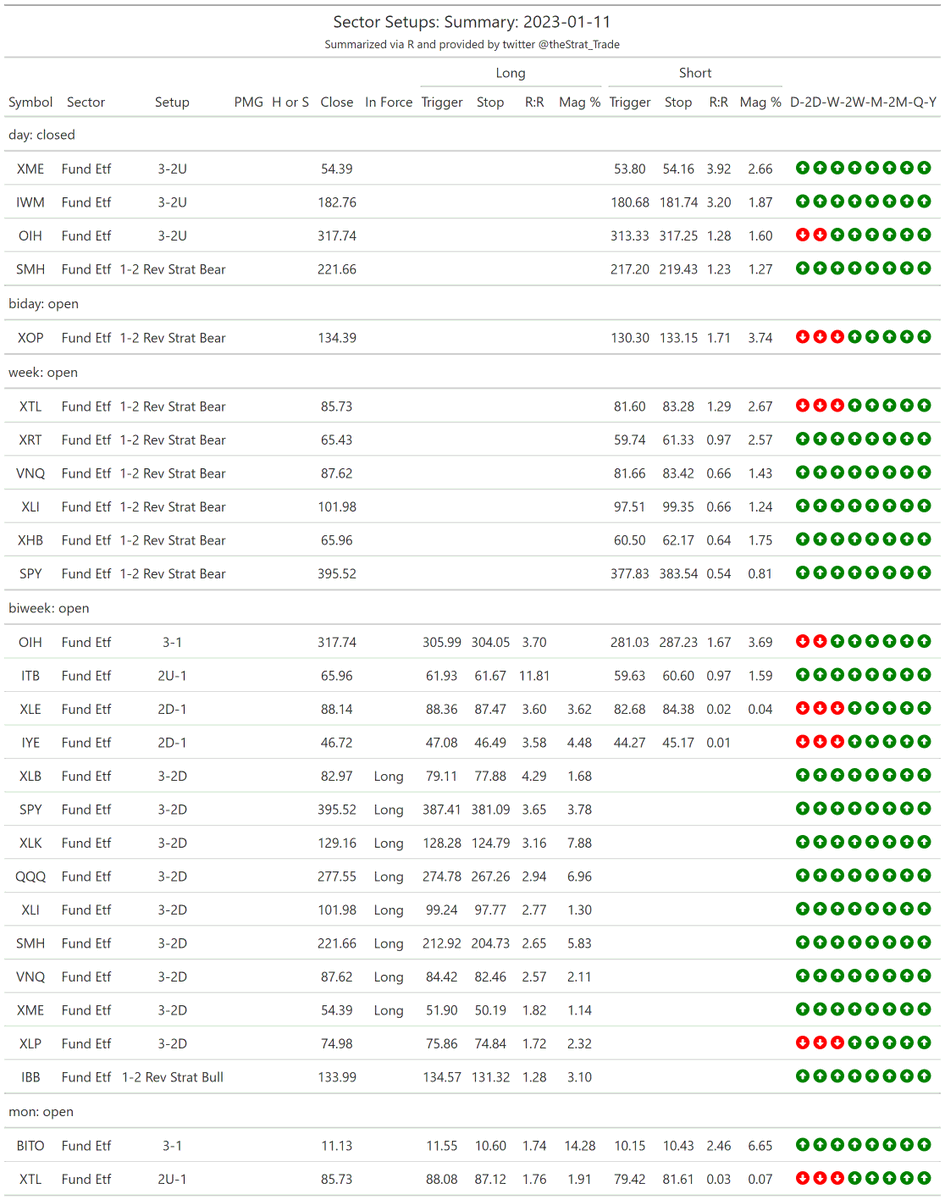Click the D-2D-W-2W-M-2M-Q-Y column header

tap(864, 102)
